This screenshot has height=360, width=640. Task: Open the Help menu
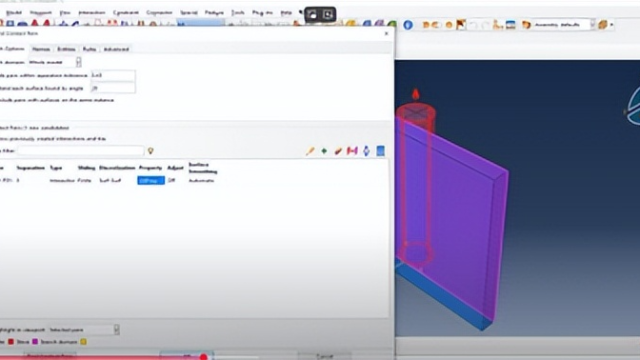pos(286,13)
